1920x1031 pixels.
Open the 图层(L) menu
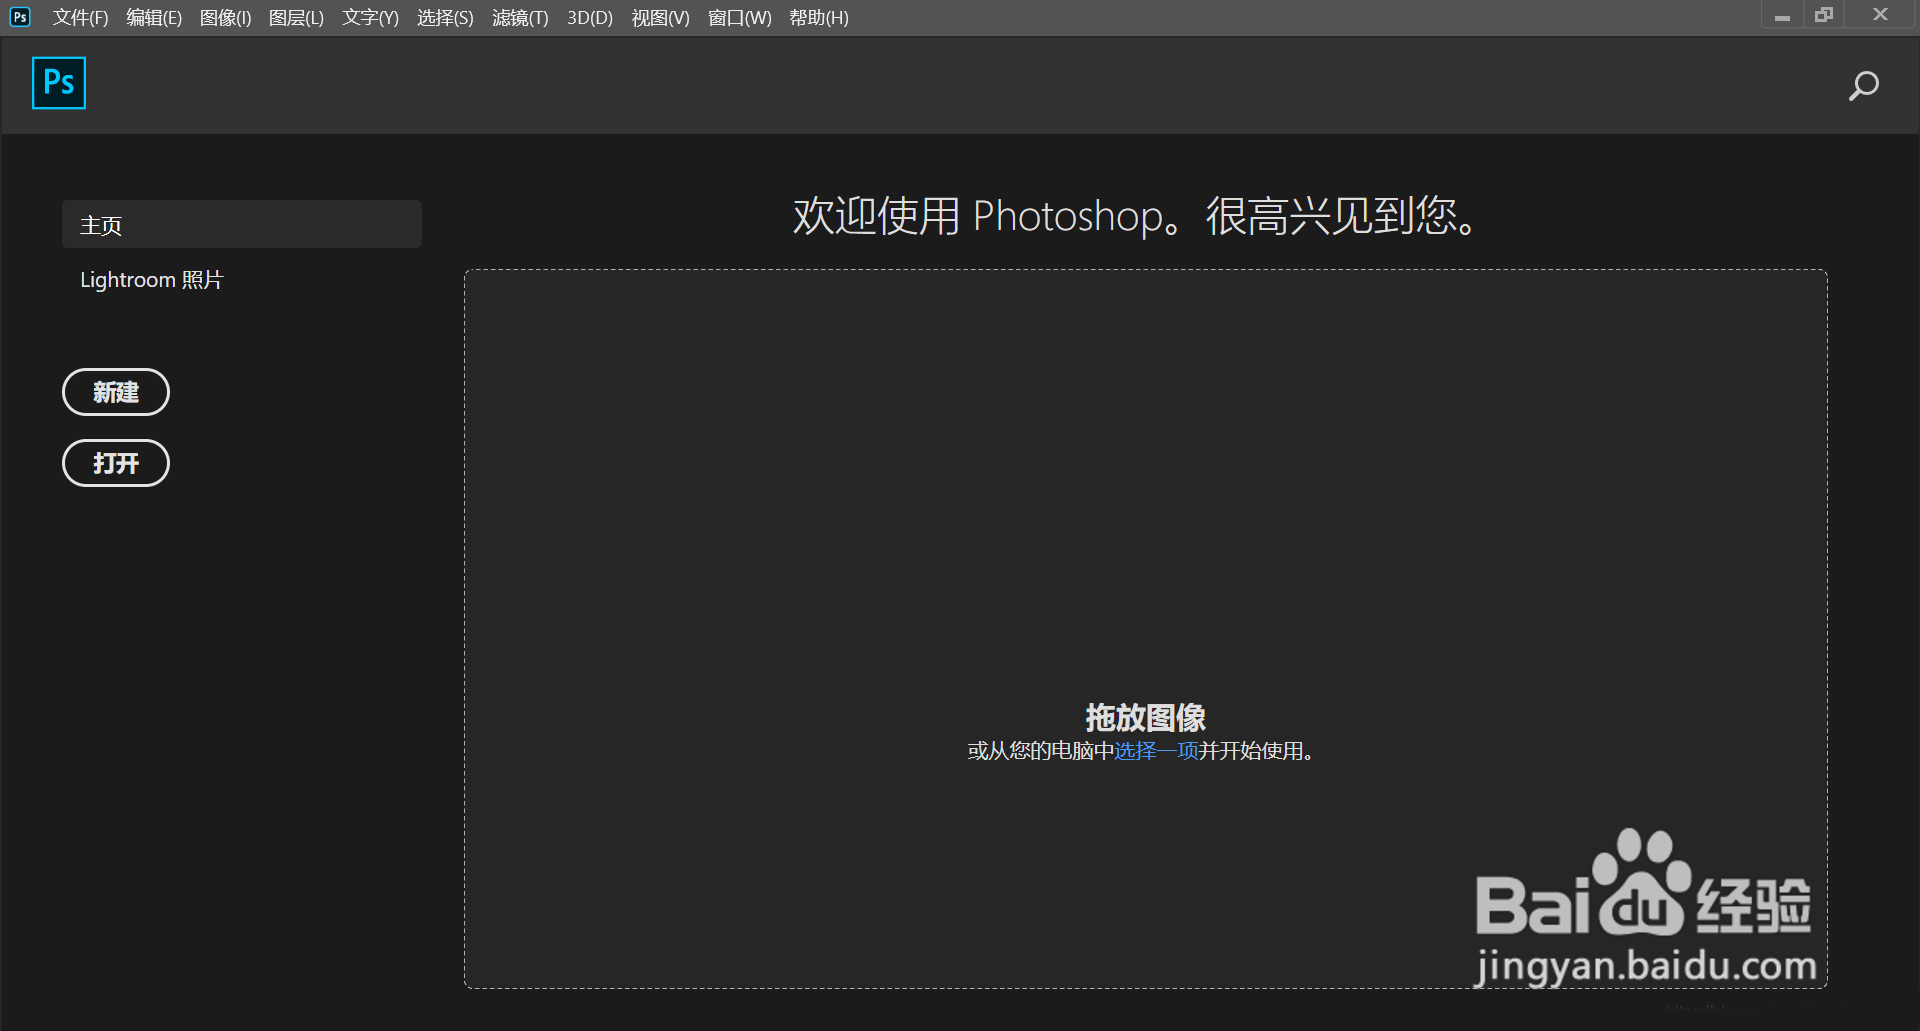(x=296, y=18)
